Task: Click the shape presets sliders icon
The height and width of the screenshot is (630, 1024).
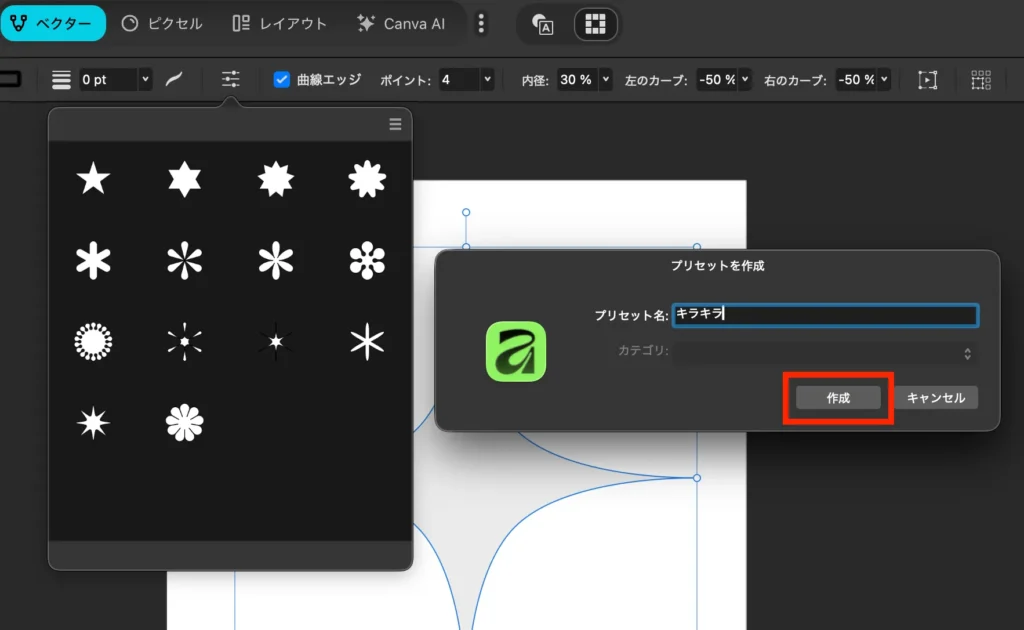Action: [231, 79]
